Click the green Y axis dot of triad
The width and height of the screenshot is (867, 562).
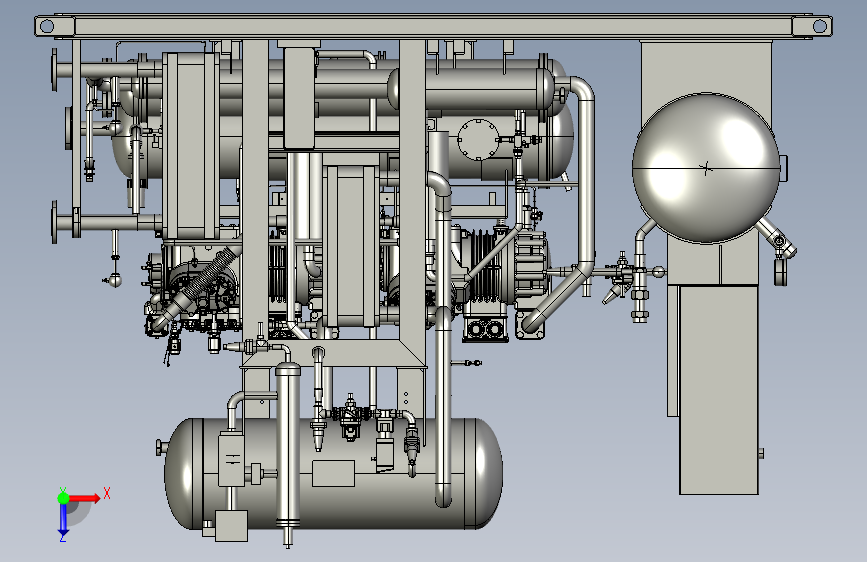click(x=63, y=498)
